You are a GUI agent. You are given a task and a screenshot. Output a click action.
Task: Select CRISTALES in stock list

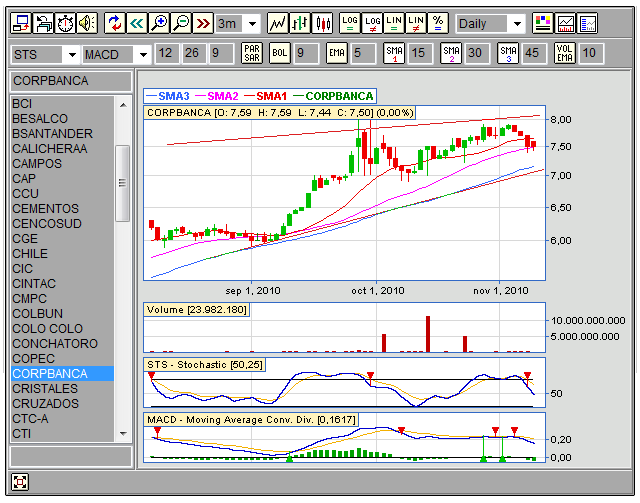[62, 389]
